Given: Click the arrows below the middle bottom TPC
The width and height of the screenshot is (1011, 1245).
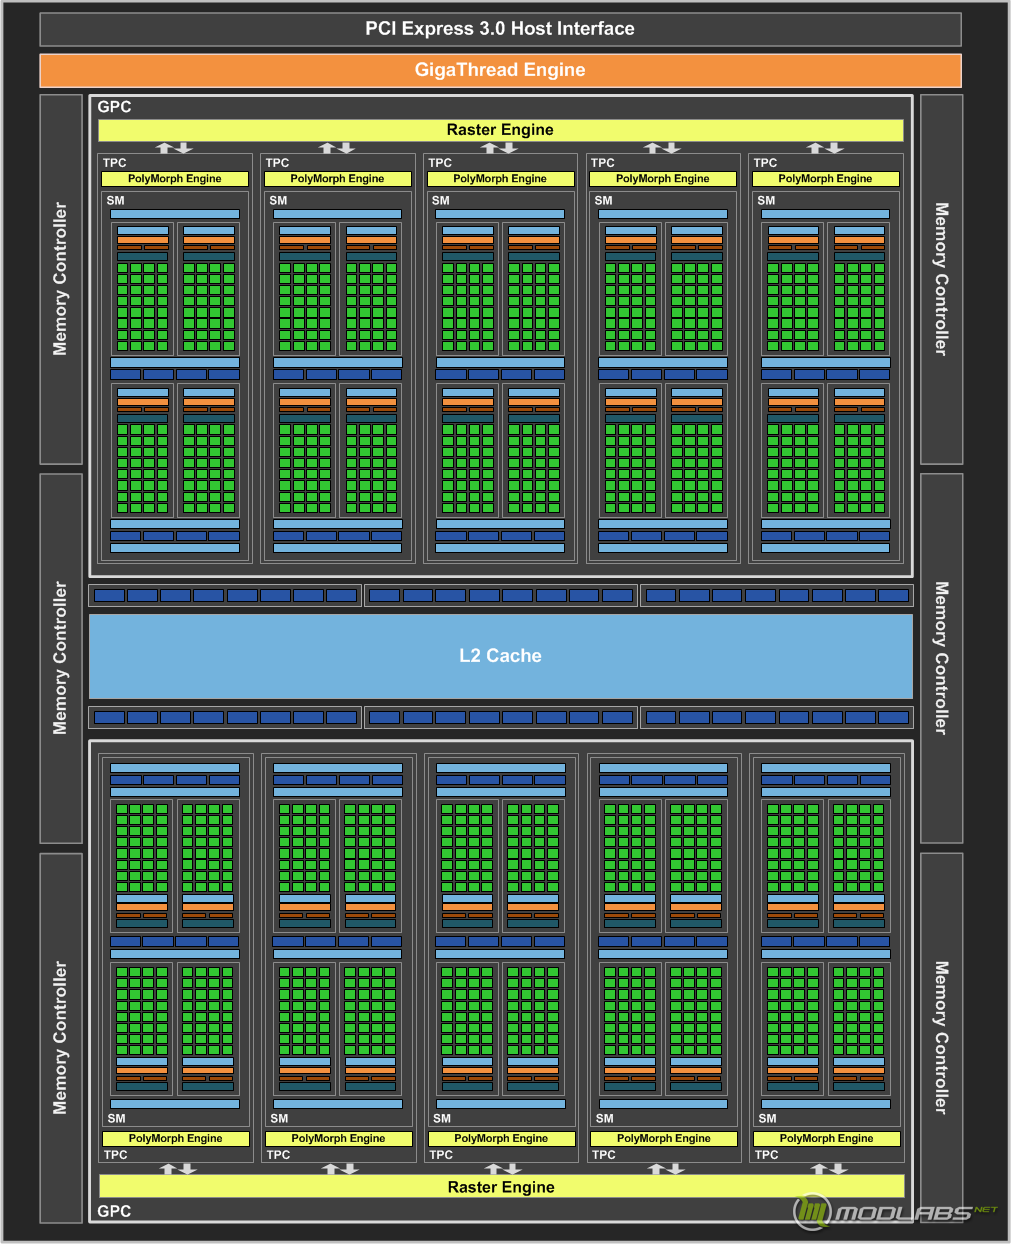Looking at the screenshot, I should pyautogui.click(x=501, y=1168).
